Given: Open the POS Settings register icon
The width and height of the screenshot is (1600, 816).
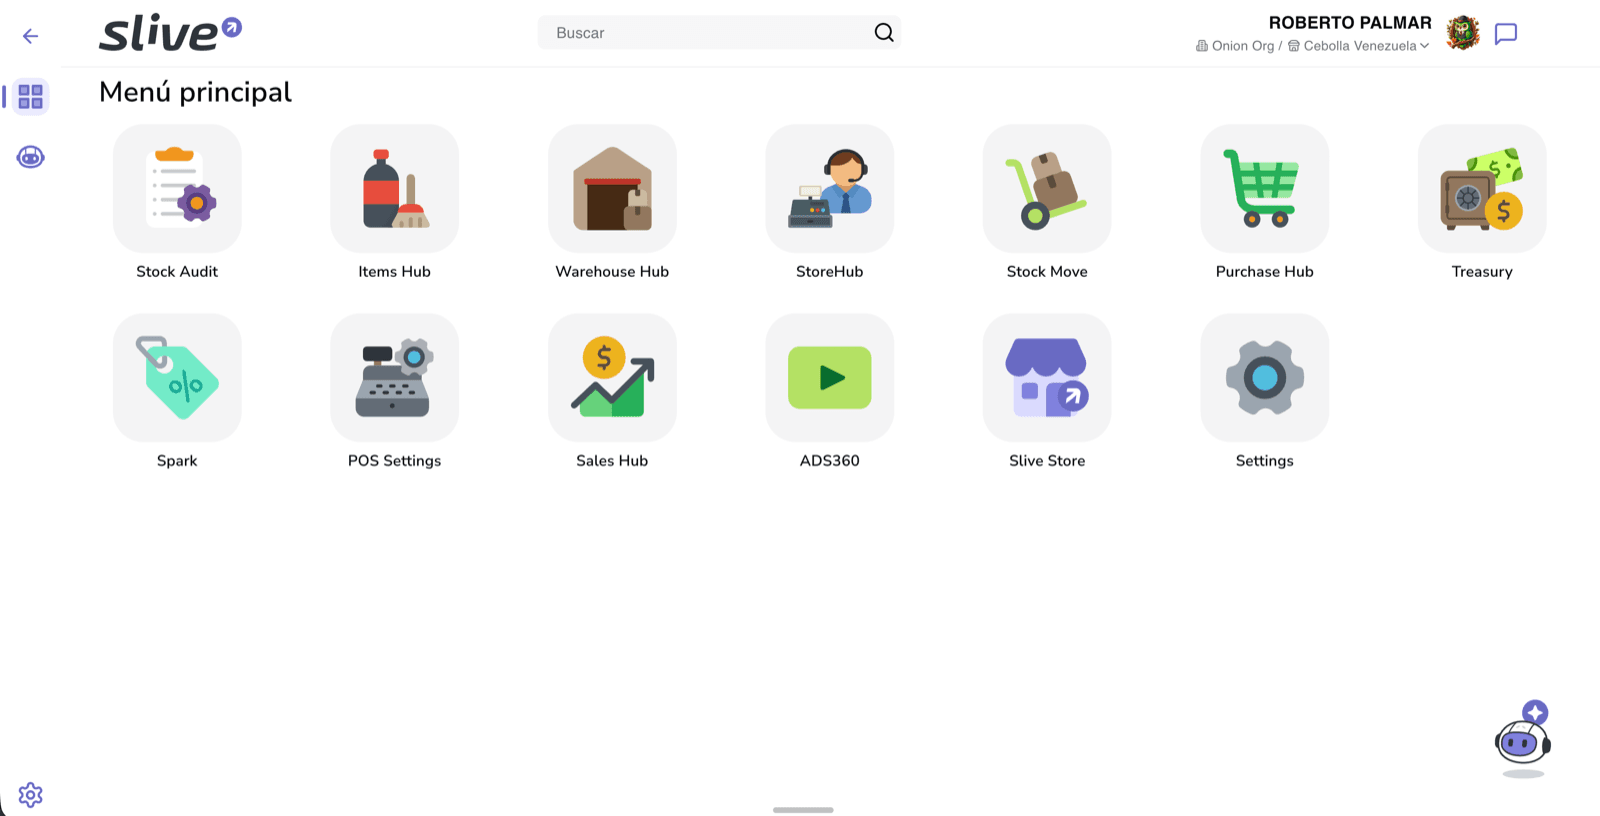Looking at the screenshot, I should (395, 378).
